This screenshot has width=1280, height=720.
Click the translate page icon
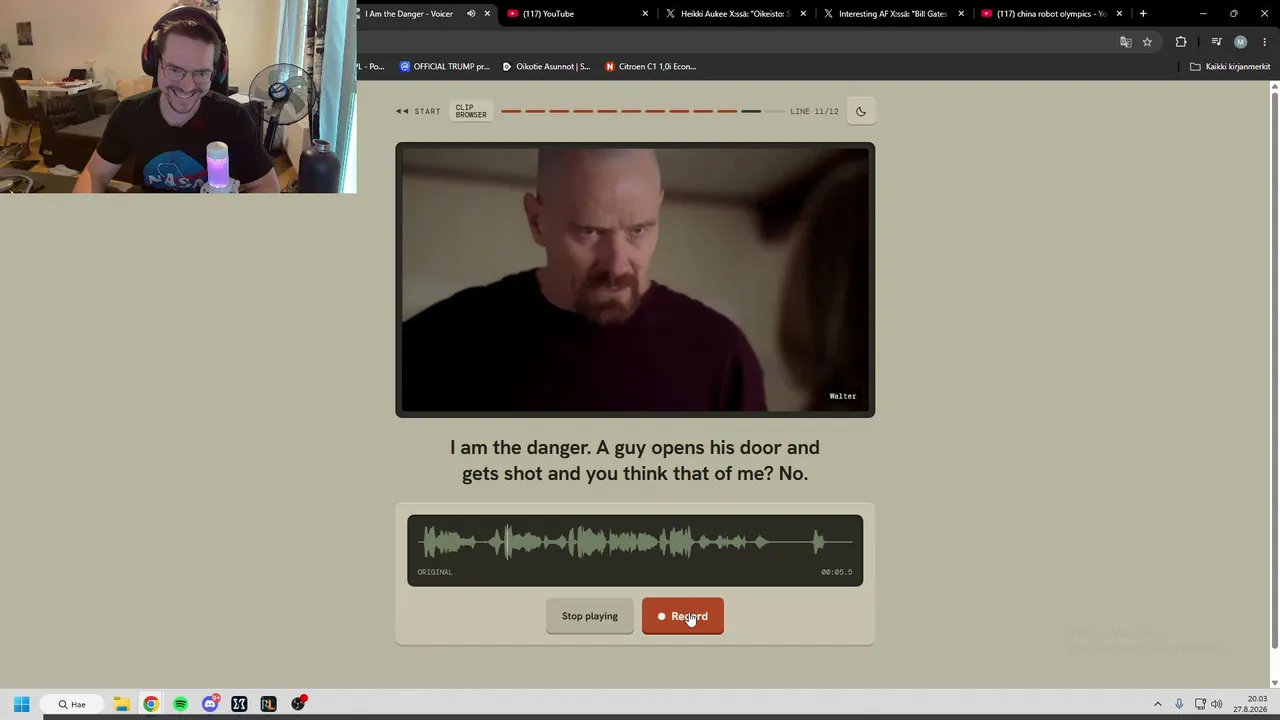pyautogui.click(x=1125, y=42)
